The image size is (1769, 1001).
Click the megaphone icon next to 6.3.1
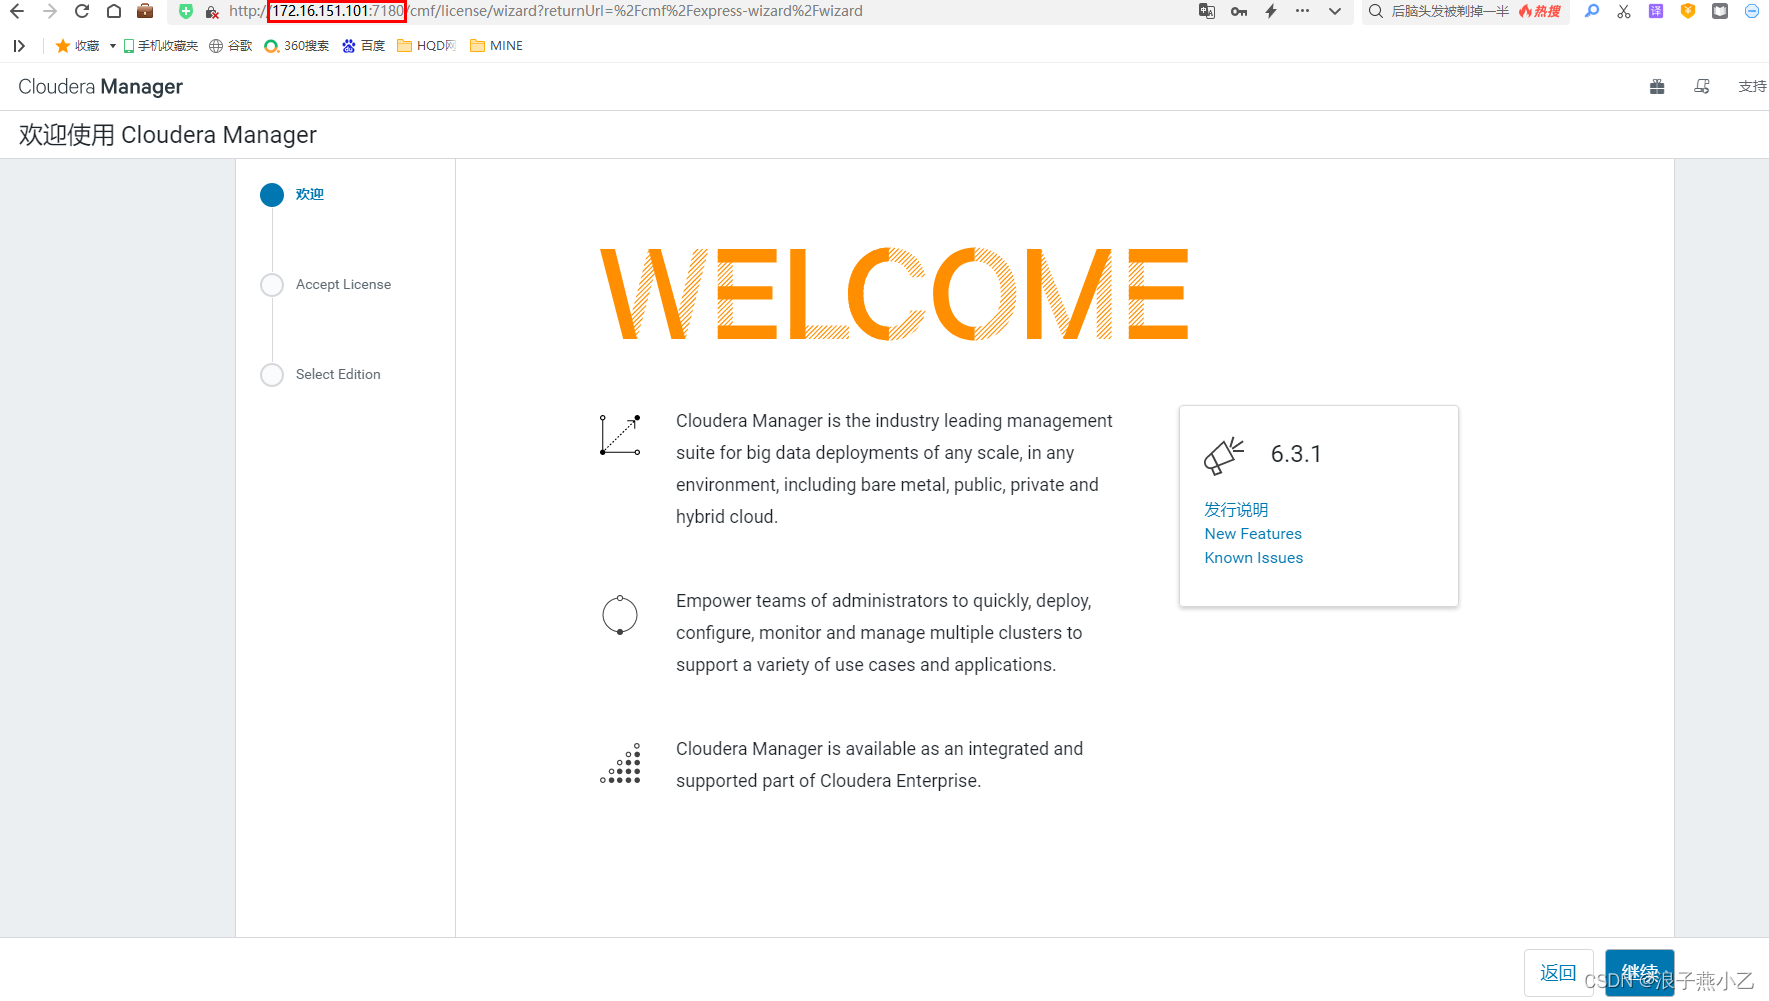click(1224, 456)
